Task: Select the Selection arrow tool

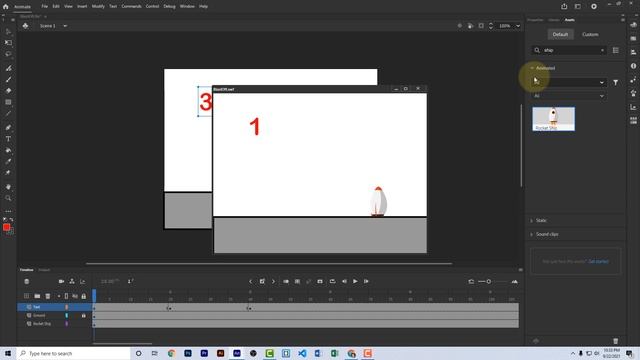Action: 8,31
